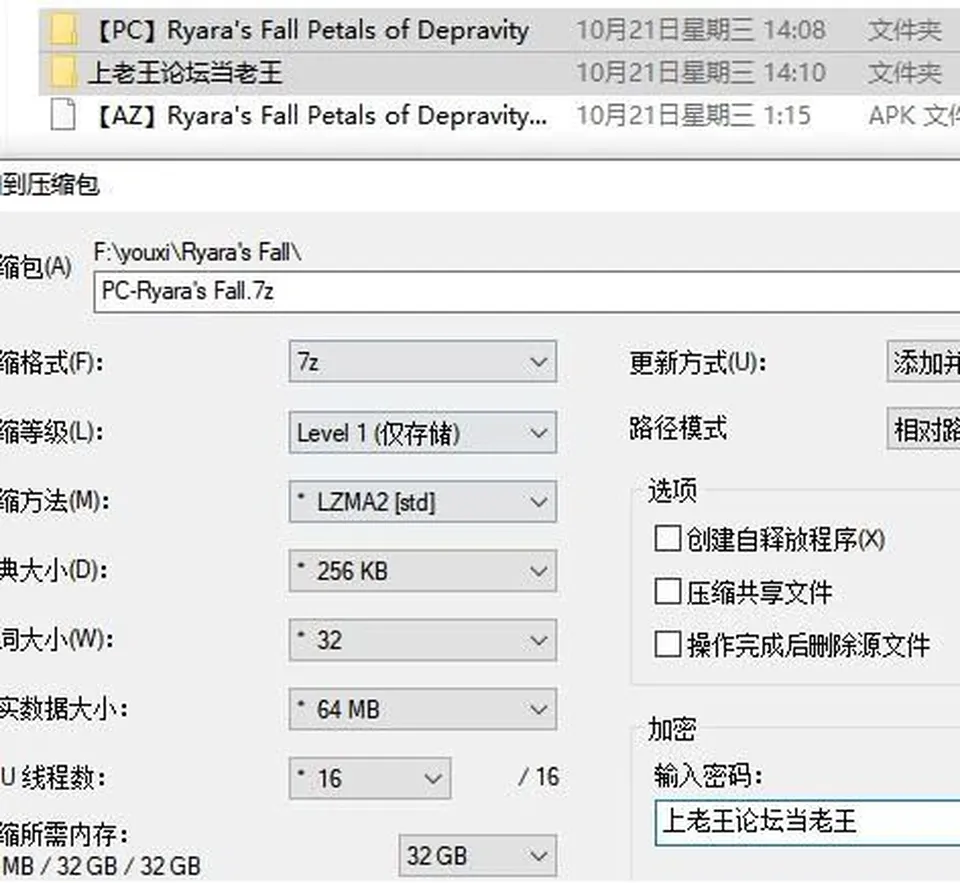Click the 输入密码: label
Viewport: 960px width, 883px height.
[708, 776]
